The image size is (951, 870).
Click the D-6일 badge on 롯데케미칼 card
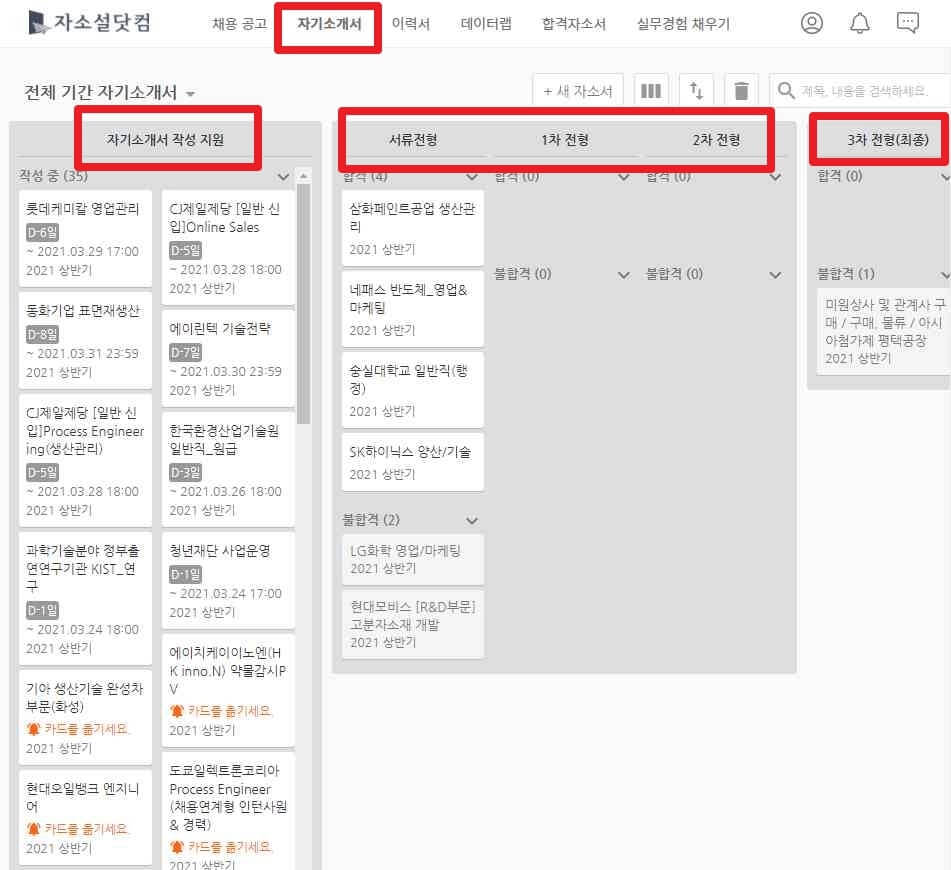42,232
